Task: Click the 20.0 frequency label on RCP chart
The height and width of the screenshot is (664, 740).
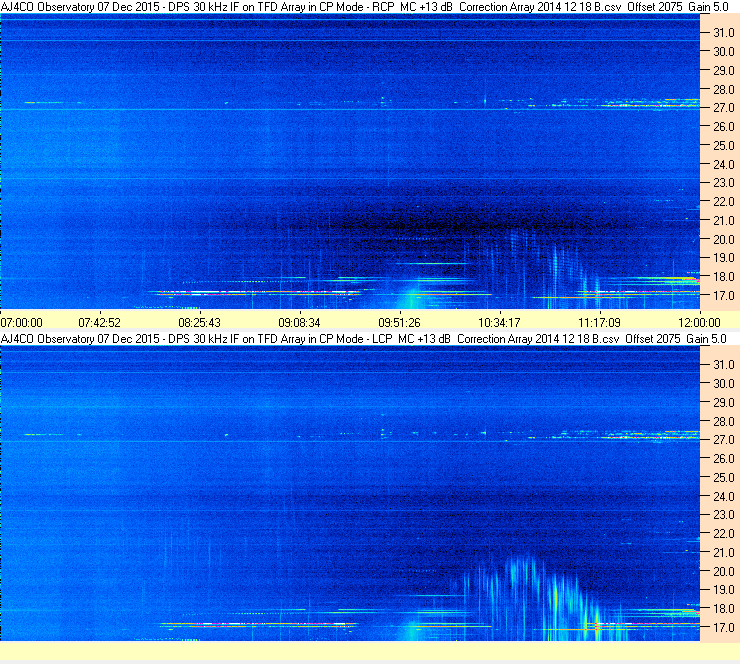Action: [723, 240]
